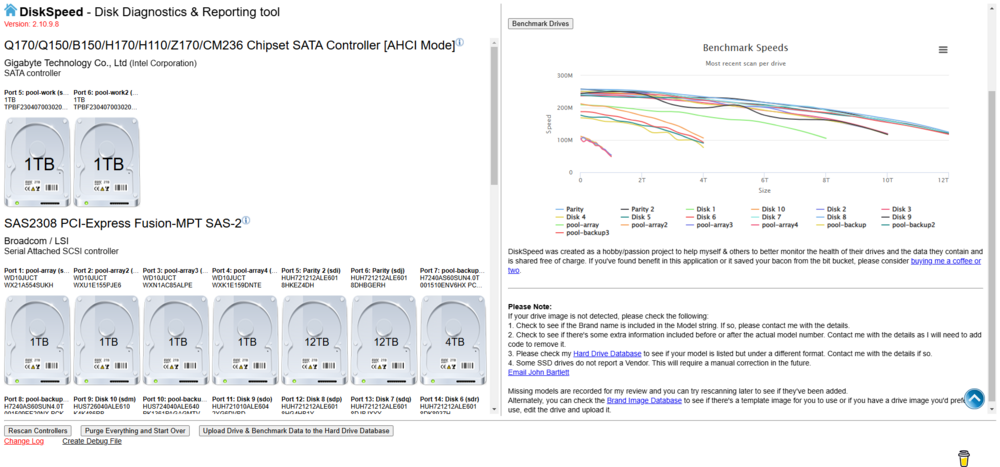Hide the pool-backup3 legend series
Viewport: 1000px width, 467px height.
coord(582,233)
